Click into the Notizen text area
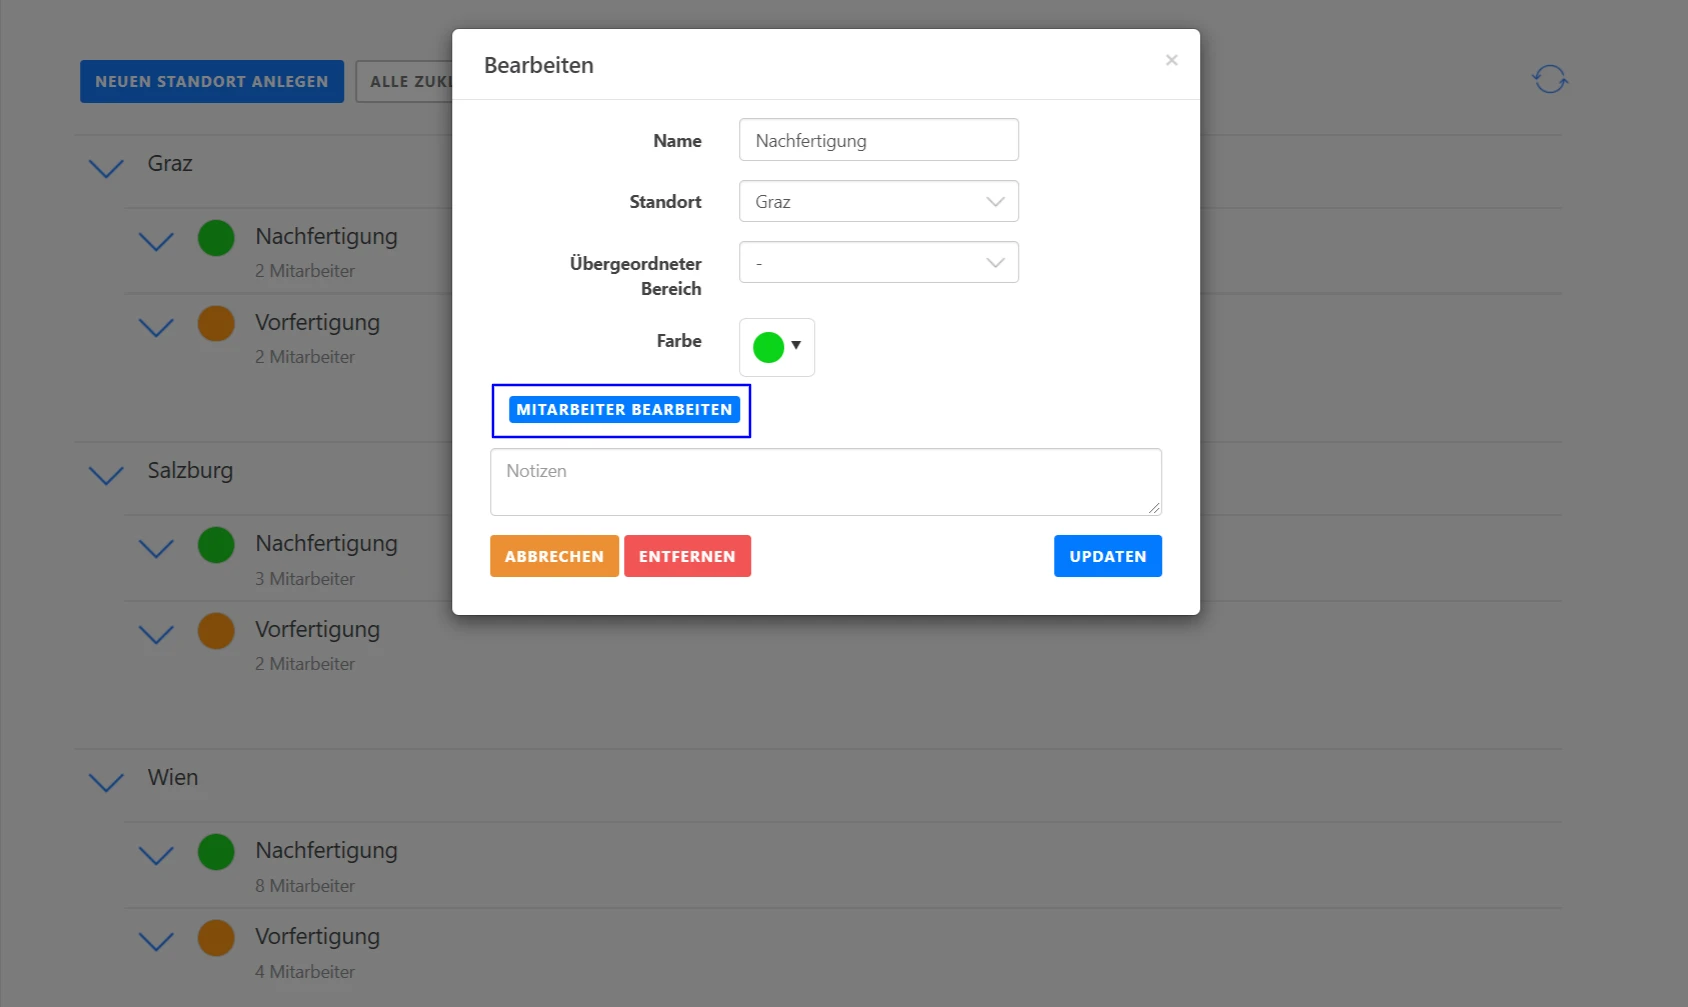Image resolution: width=1688 pixels, height=1007 pixels. [825, 482]
